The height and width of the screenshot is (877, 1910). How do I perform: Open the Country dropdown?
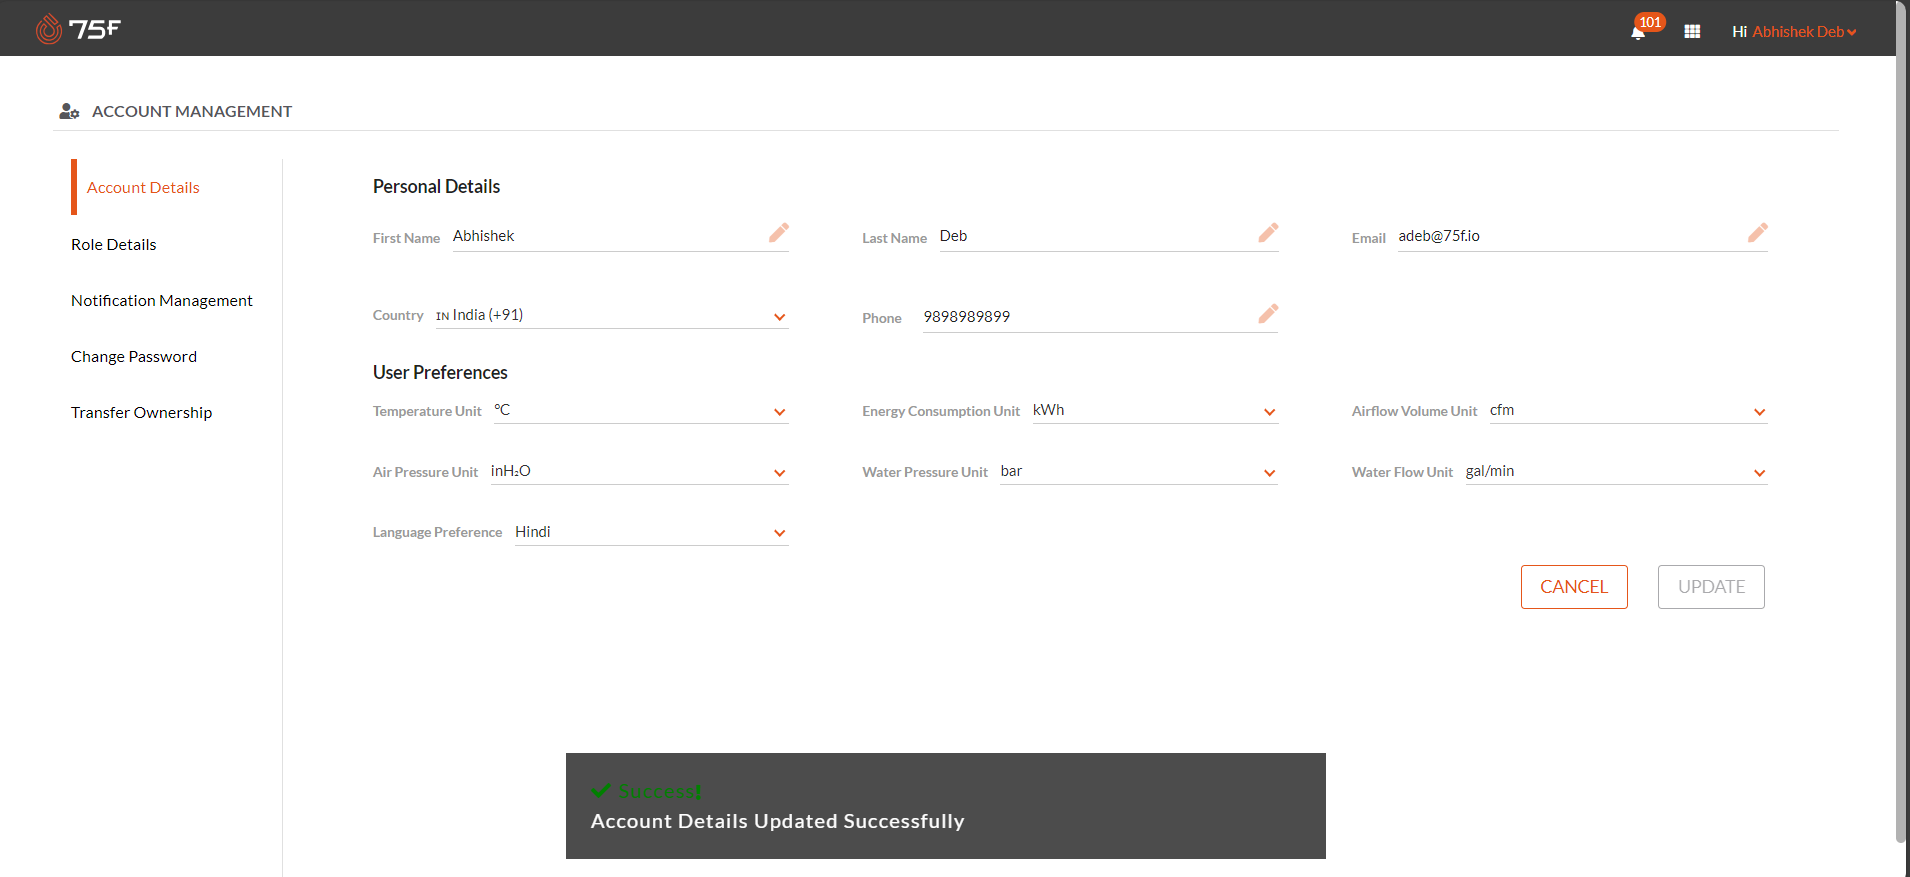click(612, 316)
